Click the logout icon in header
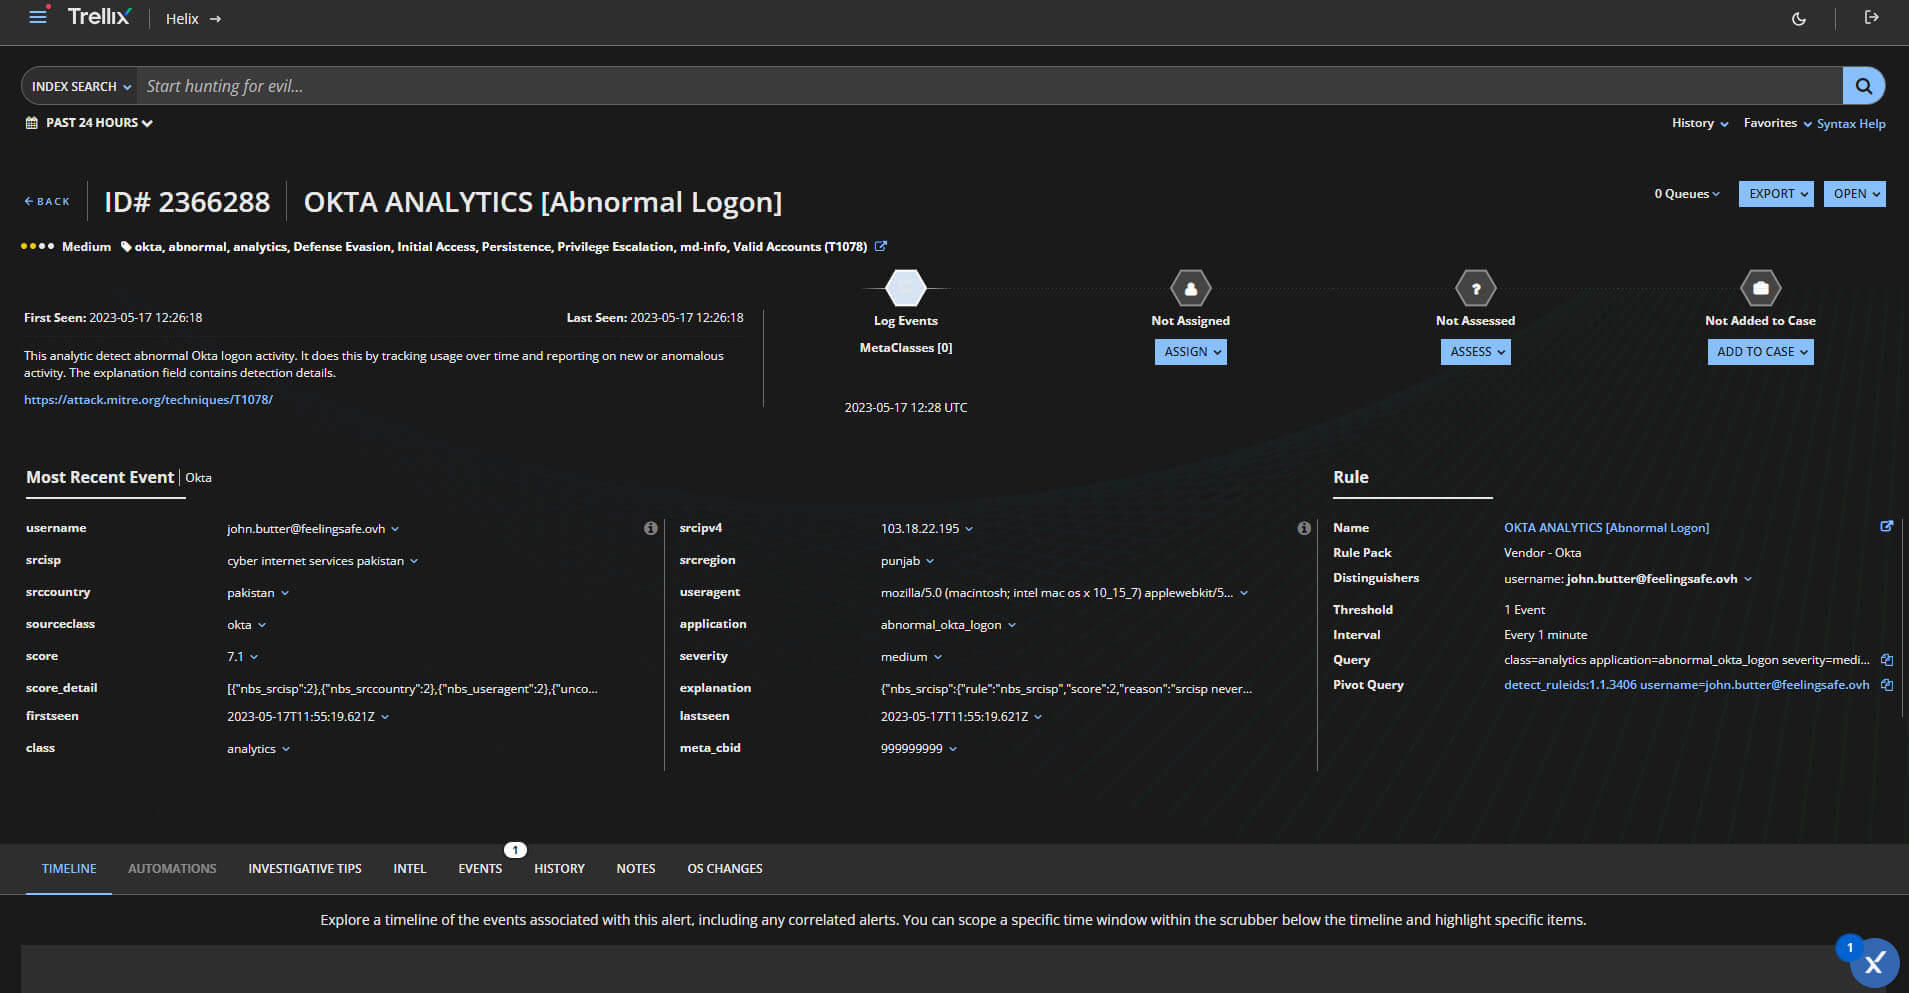 [x=1871, y=17]
